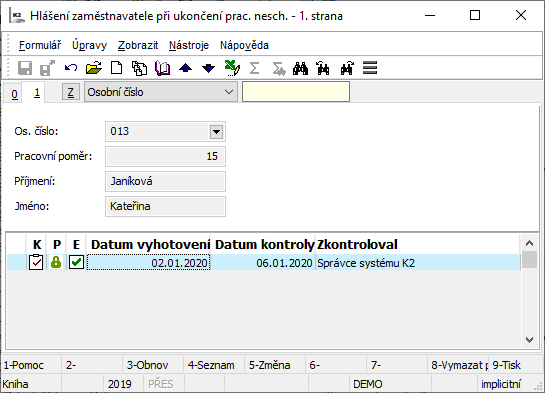Click the Save and close icon
Screen dimensions: 545x393
pyautogui.click(x=47, y=68)
